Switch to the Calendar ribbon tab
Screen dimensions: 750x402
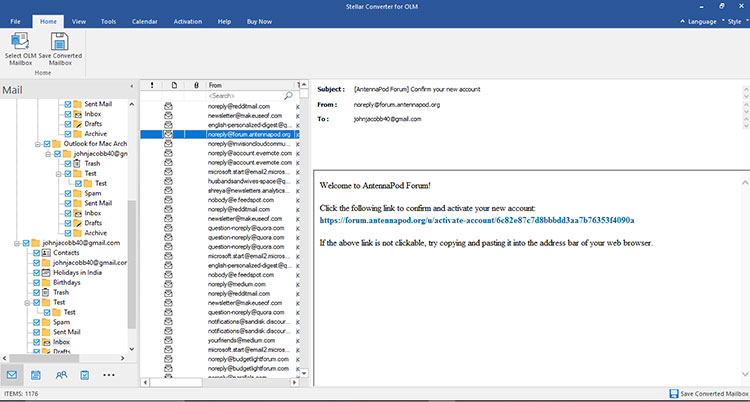(144, 22)
